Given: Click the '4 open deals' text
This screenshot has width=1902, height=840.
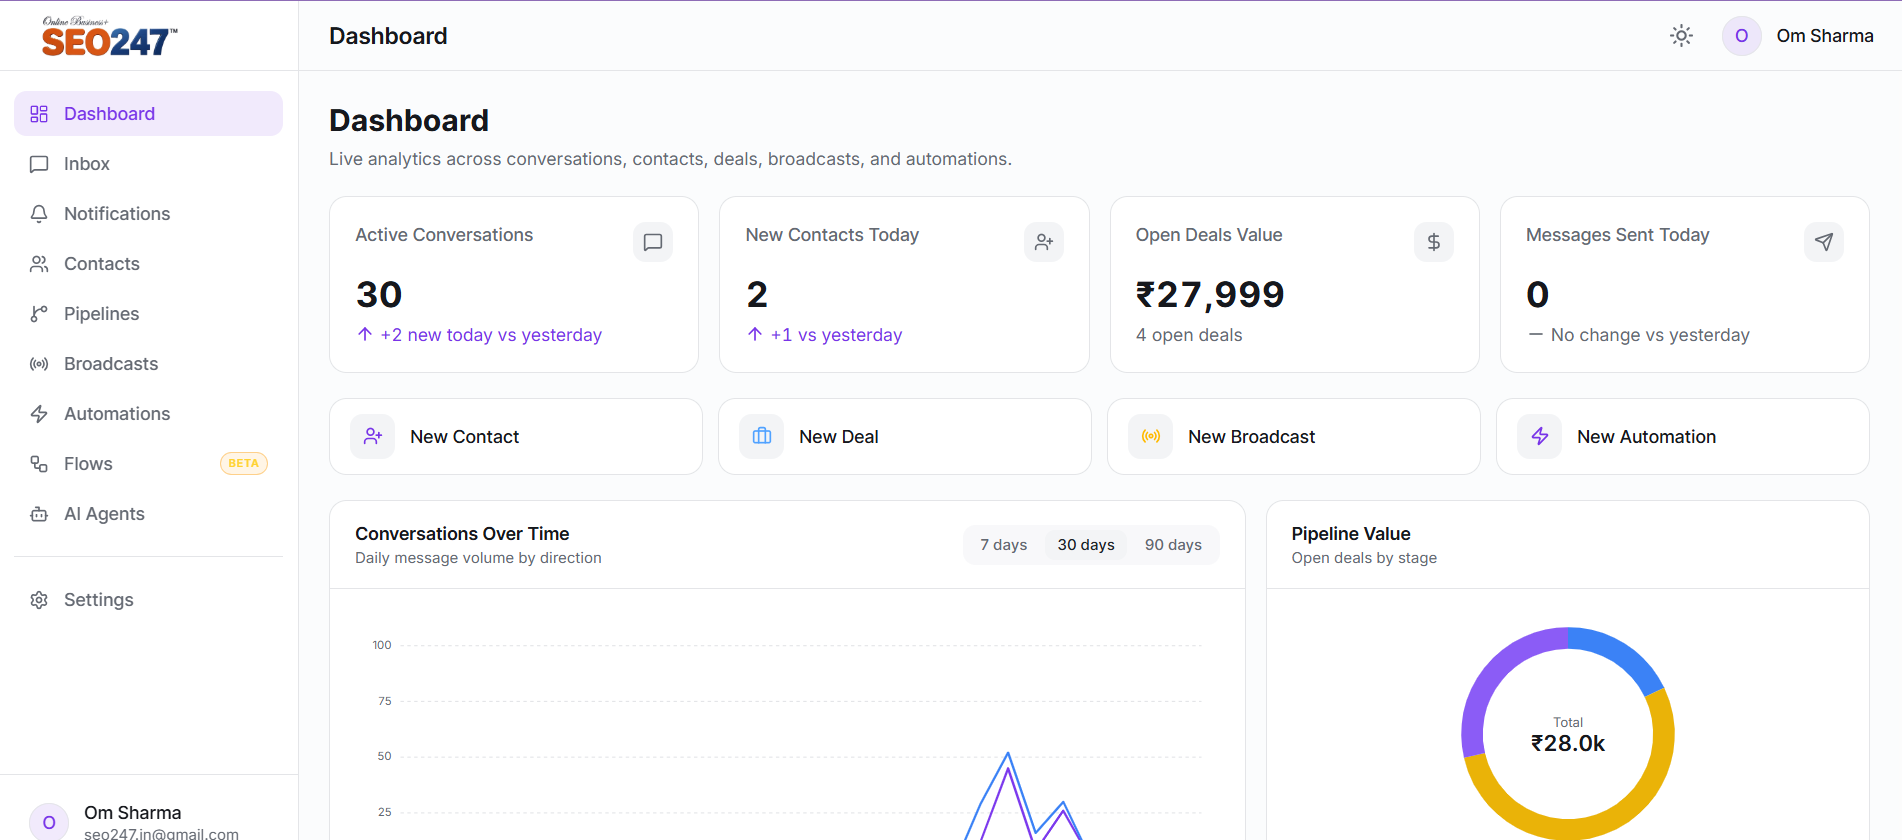Looking at the screenshot, I should click(x=1189, y=335).
